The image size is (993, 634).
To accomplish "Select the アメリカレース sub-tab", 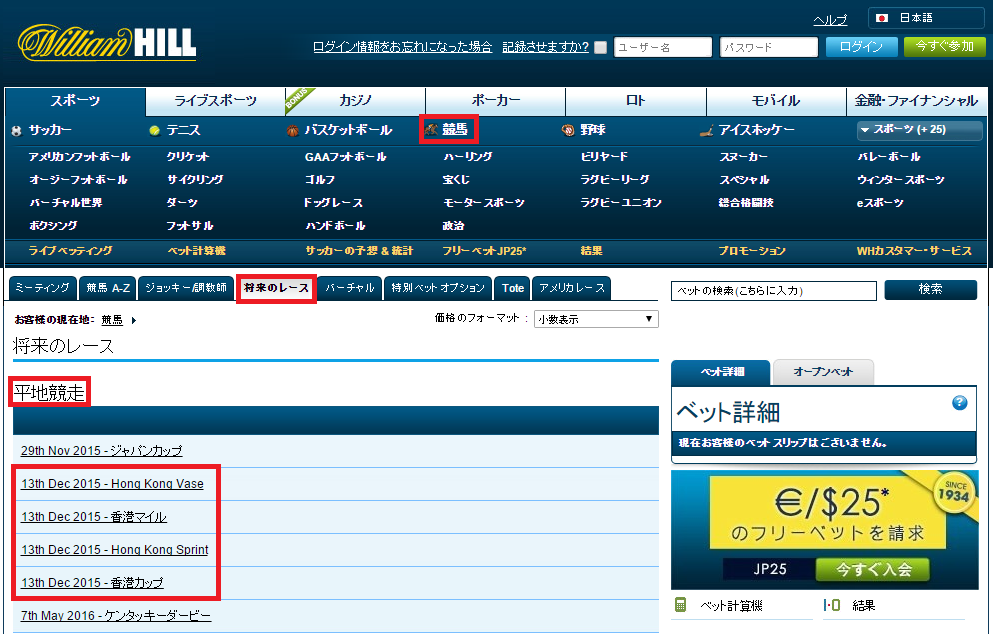I will coord(572,288).
